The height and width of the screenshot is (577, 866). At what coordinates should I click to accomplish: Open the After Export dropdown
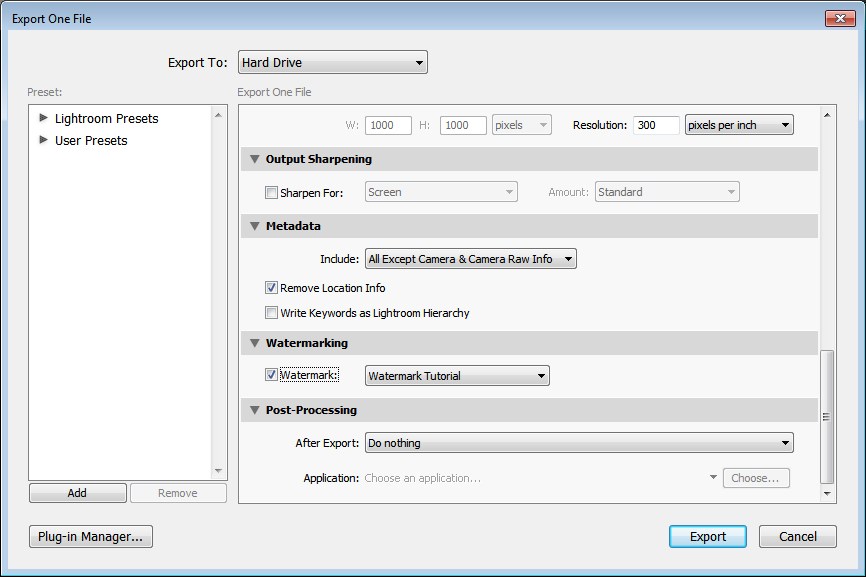click(578, 443)
